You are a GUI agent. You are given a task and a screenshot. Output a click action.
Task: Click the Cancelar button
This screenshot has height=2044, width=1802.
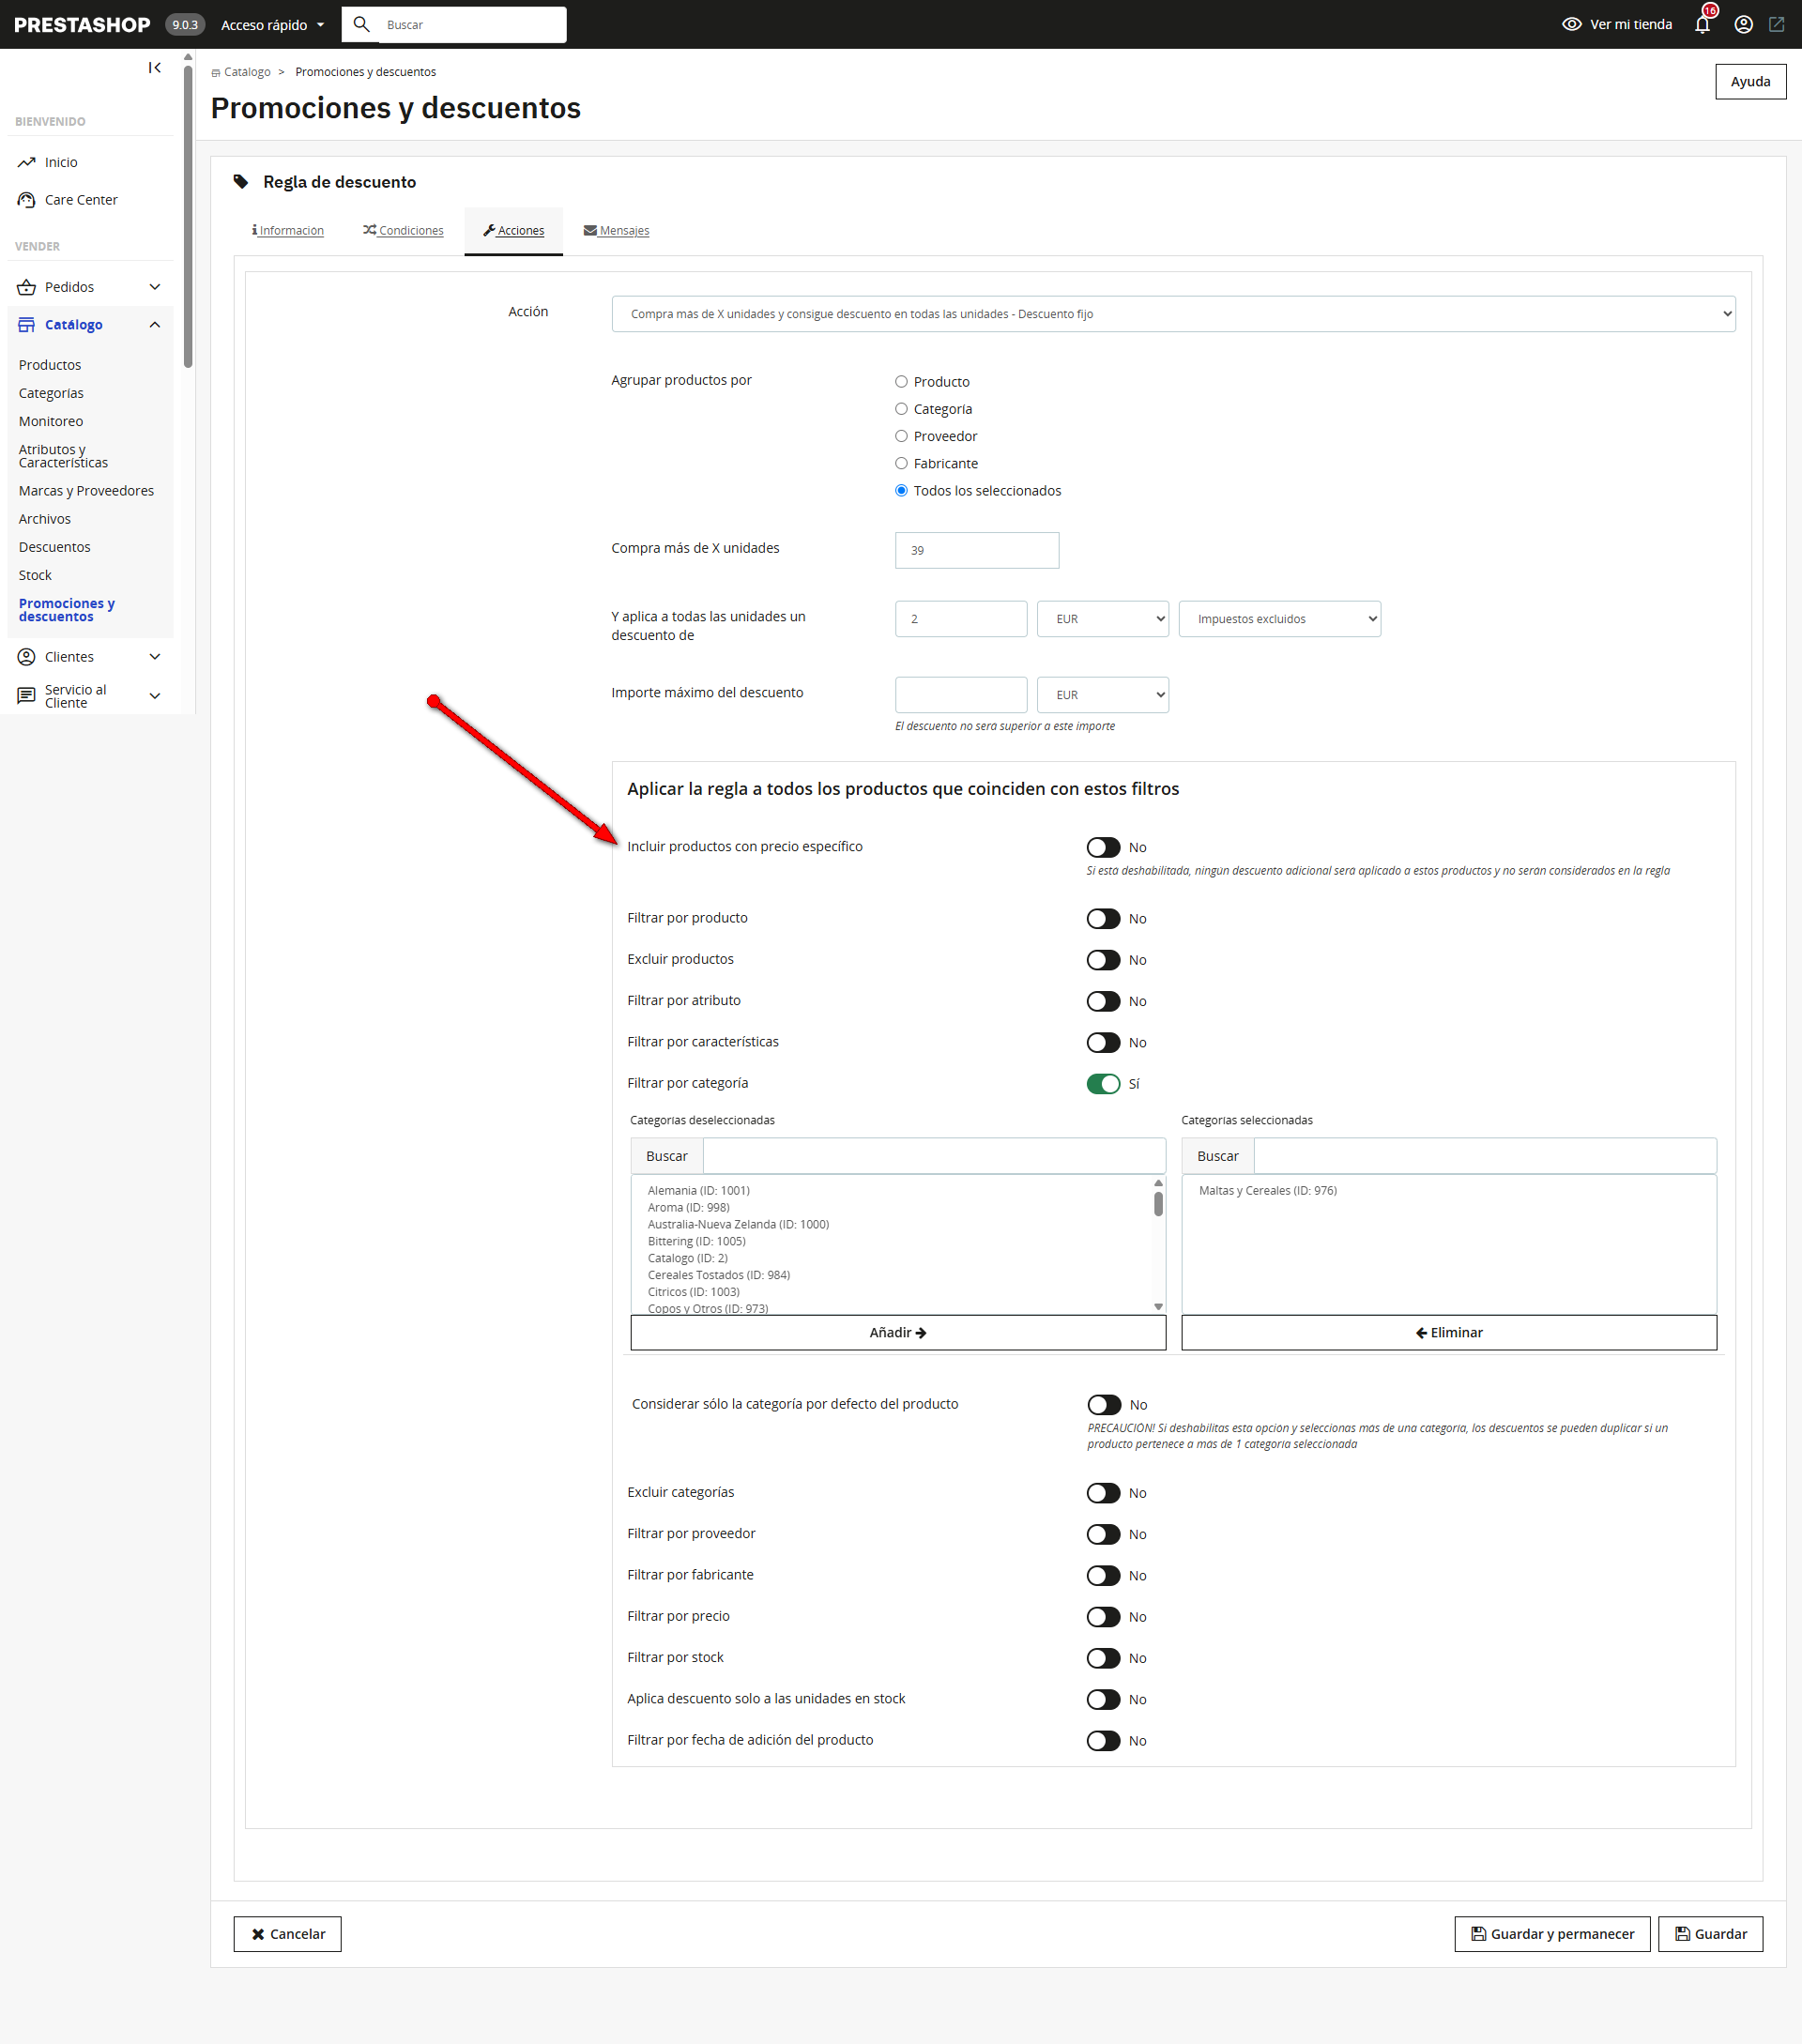coord(288,1934)
